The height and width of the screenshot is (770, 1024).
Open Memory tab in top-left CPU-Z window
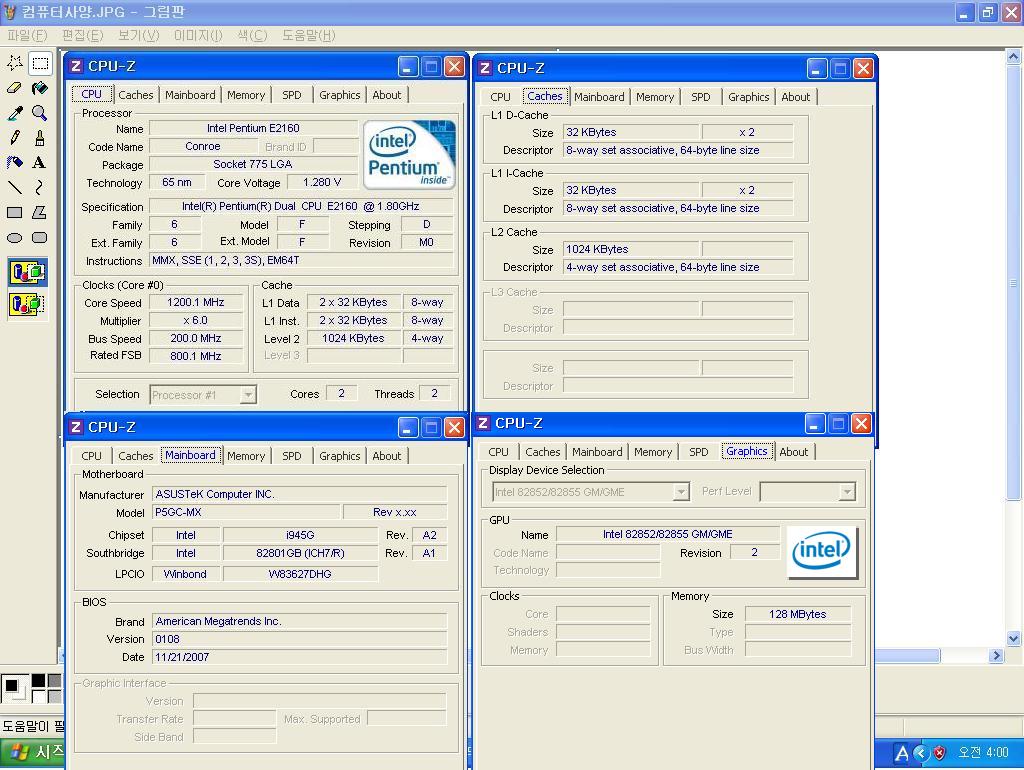pyautogui.click(x=246, y=95)
